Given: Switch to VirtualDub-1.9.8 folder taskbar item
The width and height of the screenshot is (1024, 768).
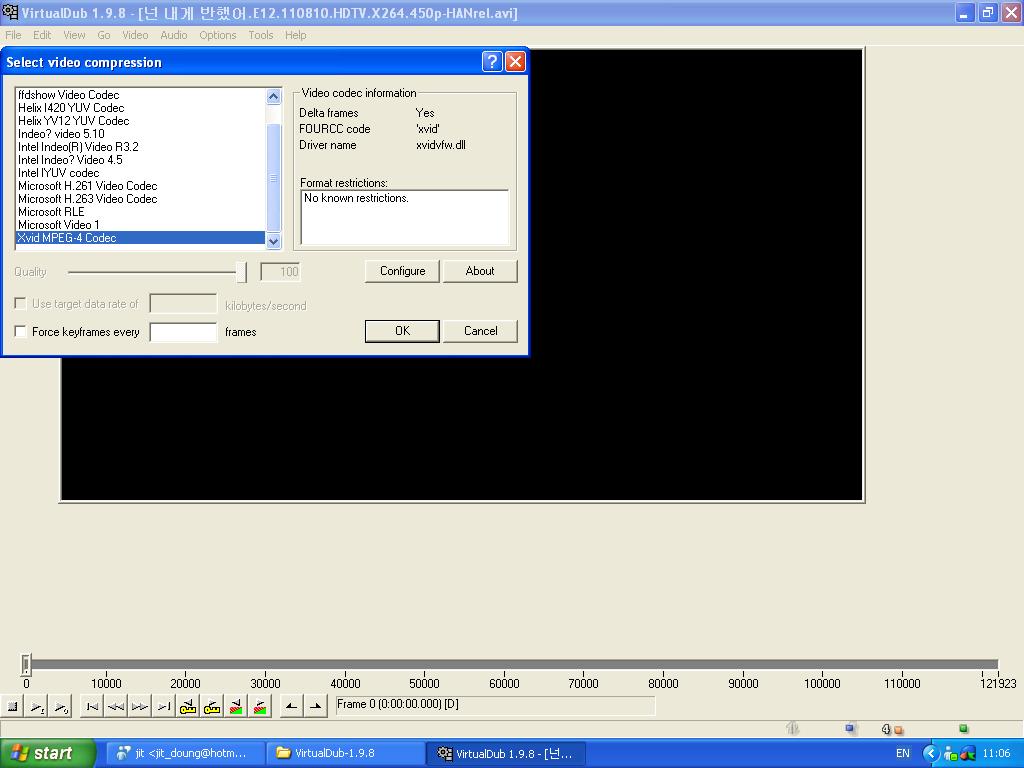Looking at the screenshot, I should [x=345, y=753].
